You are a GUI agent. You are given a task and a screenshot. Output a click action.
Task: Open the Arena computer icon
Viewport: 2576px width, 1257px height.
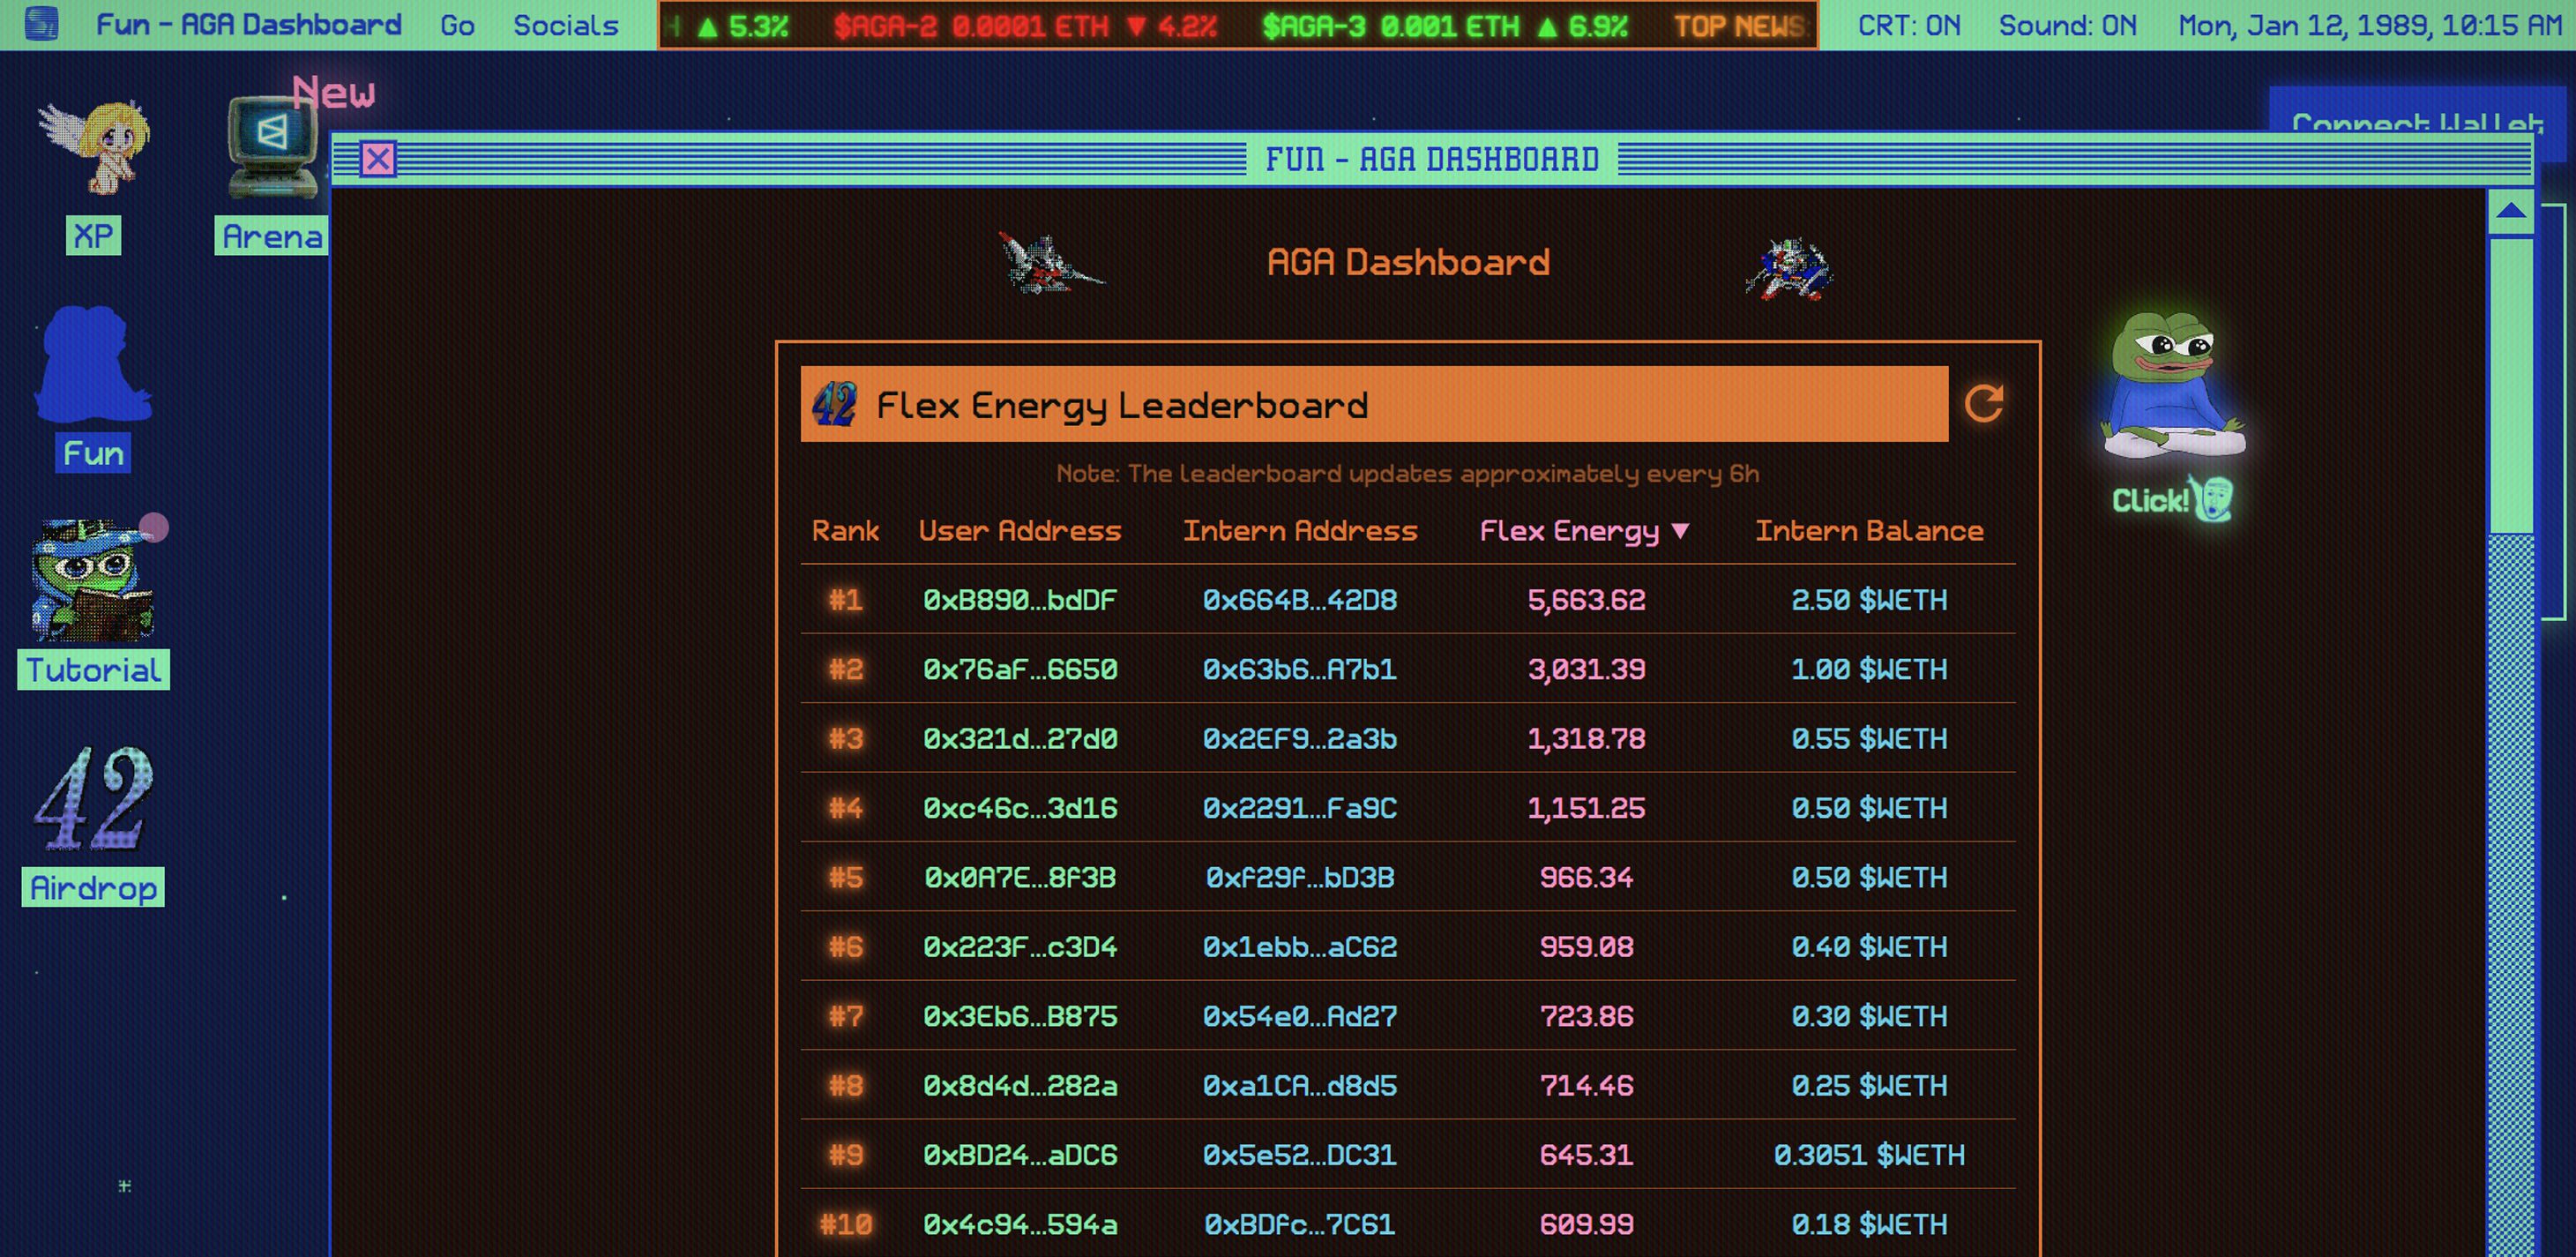tap(272, 150)
